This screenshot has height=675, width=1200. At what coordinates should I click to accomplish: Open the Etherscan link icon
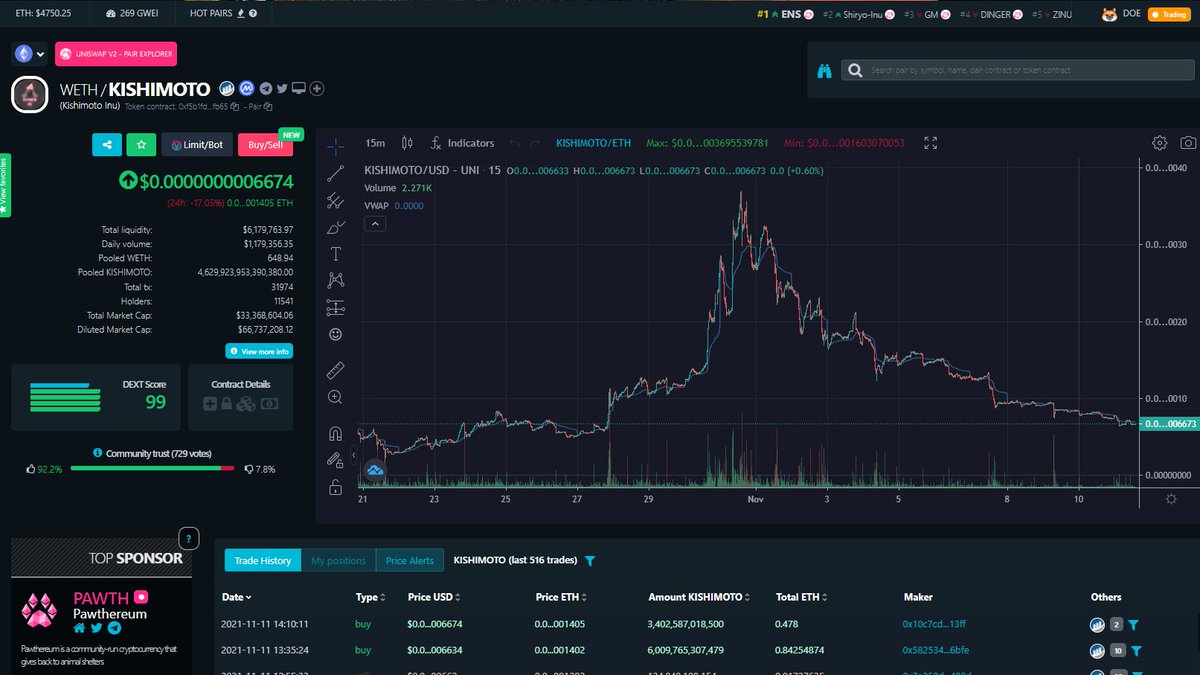pyautogui.click(x=227, y=88)
